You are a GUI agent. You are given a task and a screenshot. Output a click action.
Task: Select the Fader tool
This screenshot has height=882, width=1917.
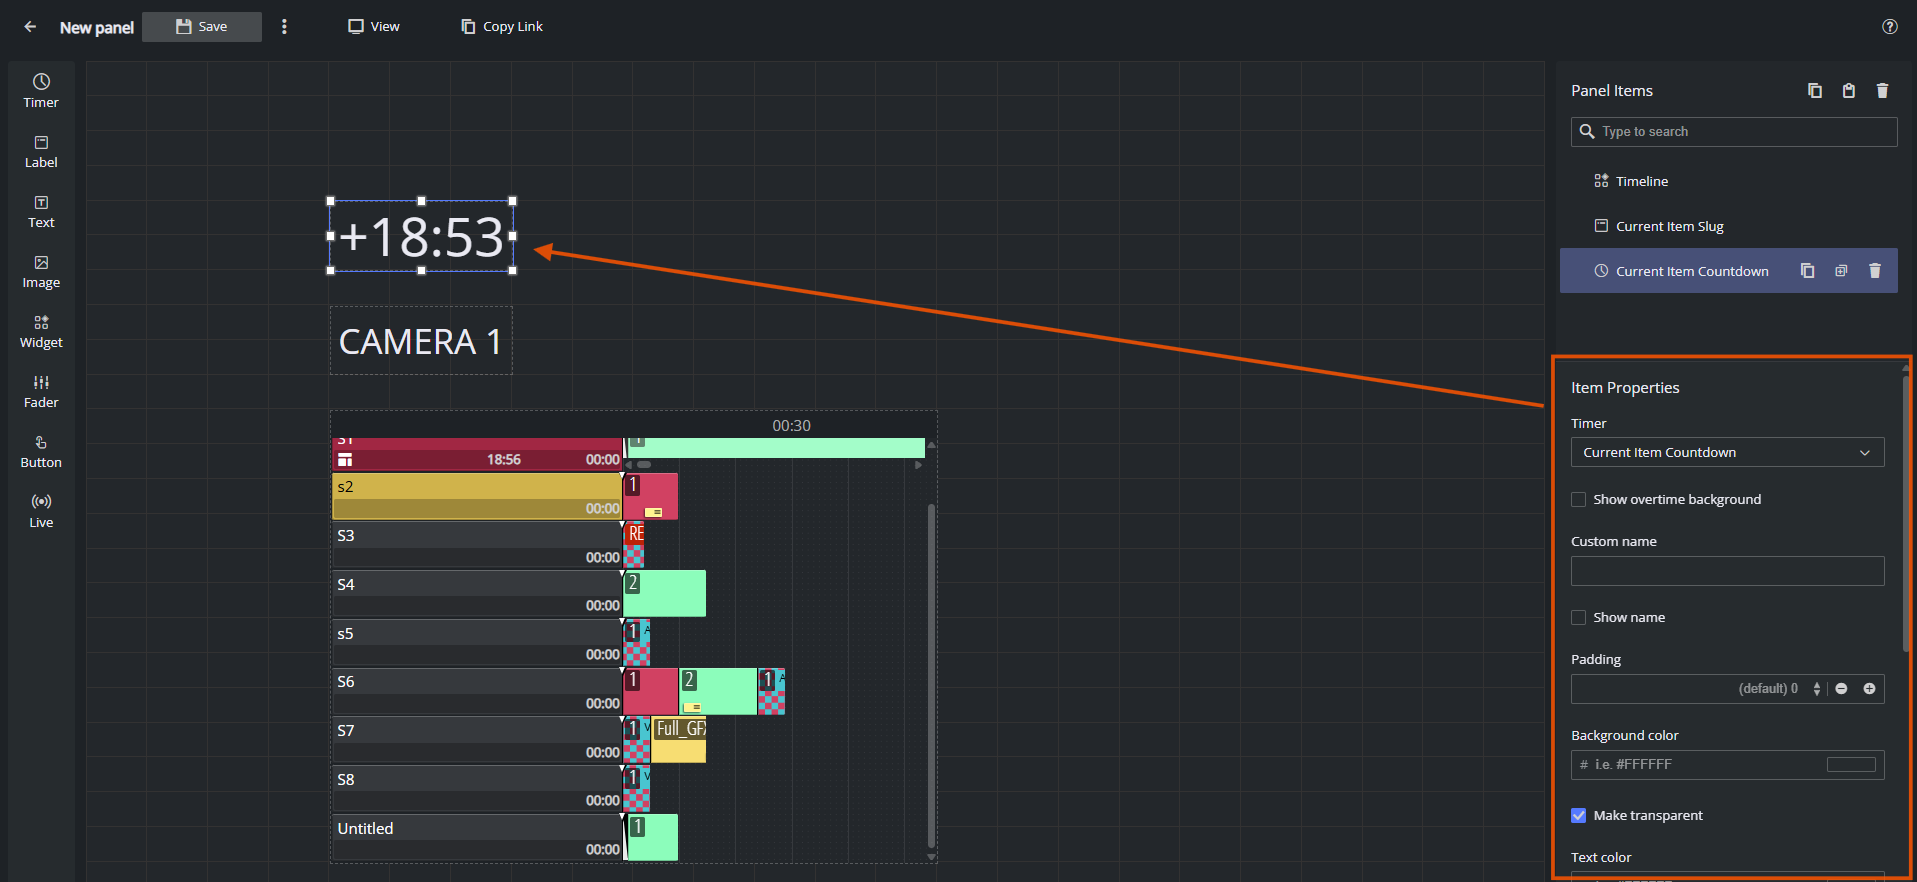41,391
